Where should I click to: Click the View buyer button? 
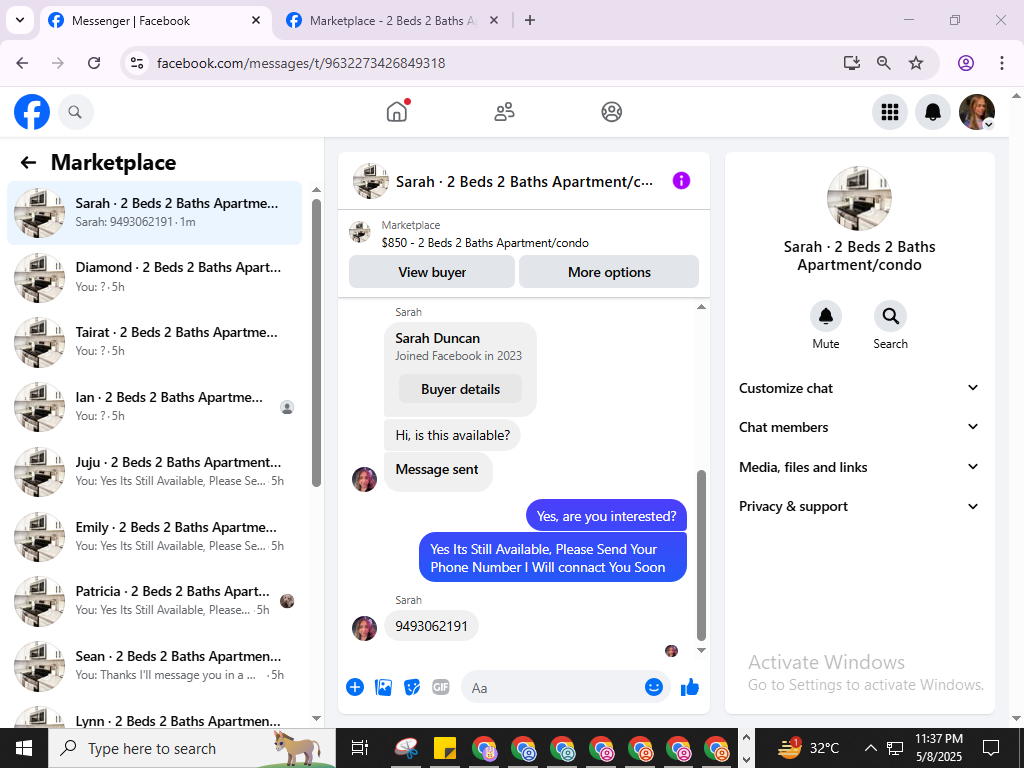point(432,272)
